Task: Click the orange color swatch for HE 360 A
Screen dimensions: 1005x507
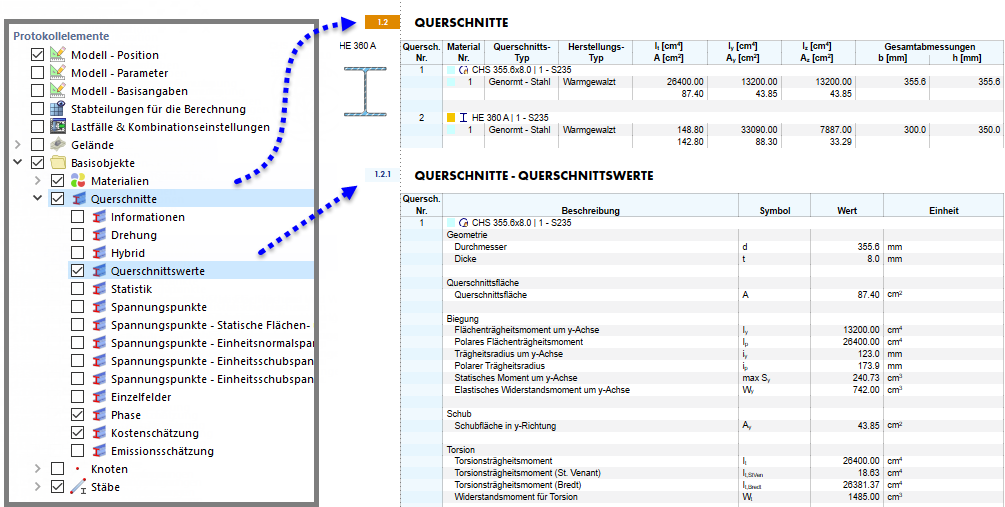Action: 451,118
